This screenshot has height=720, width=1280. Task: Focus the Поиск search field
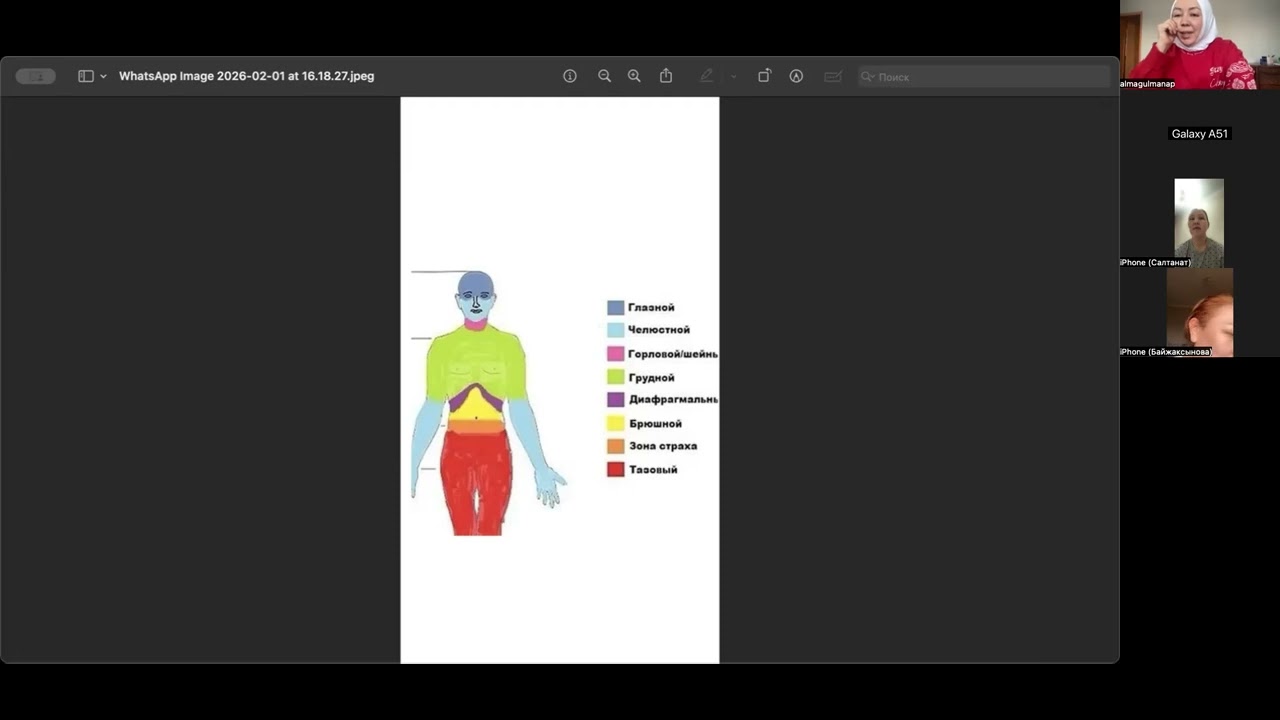tap(984, 76)
